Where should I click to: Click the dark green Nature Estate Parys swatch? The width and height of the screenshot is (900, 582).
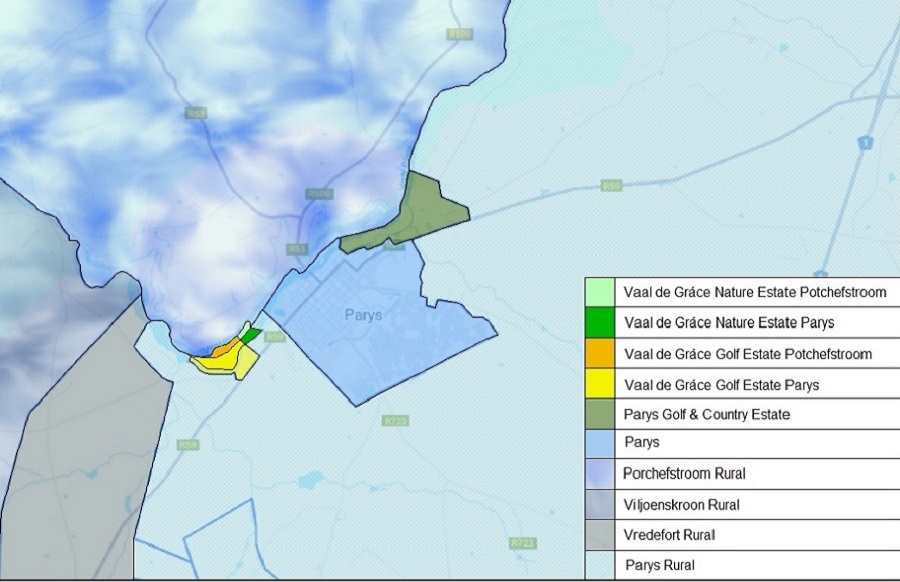[599, 323]
